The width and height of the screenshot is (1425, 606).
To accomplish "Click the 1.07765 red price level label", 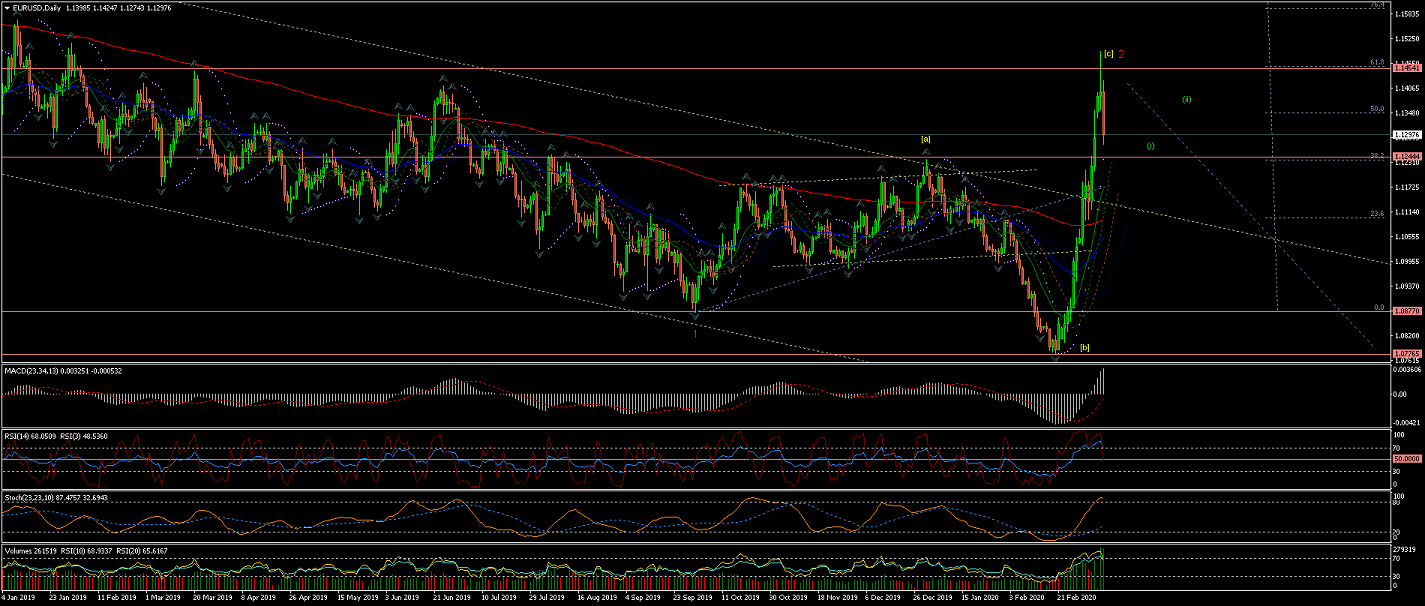I will click(x=1406, y=354).
